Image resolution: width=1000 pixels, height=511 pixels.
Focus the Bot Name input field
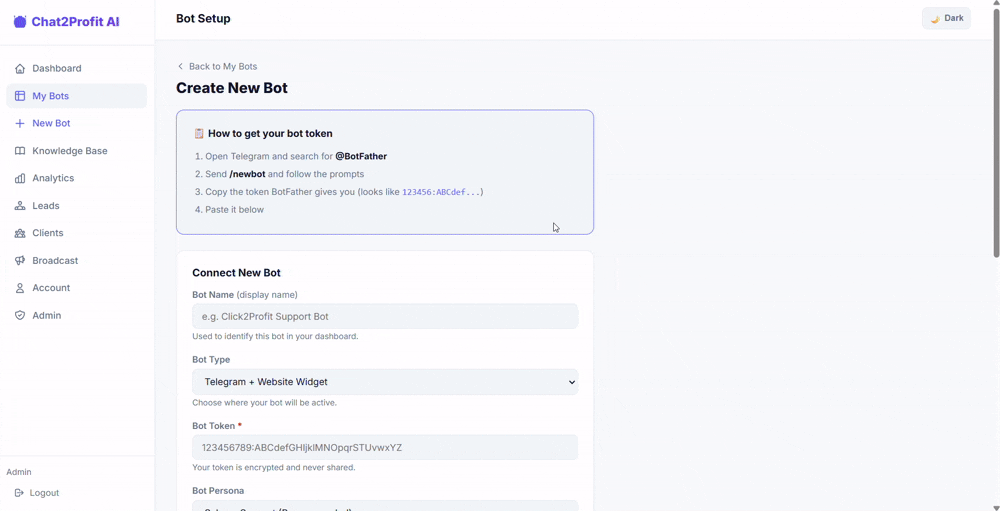pyautogui.click(x=385, y=316)
